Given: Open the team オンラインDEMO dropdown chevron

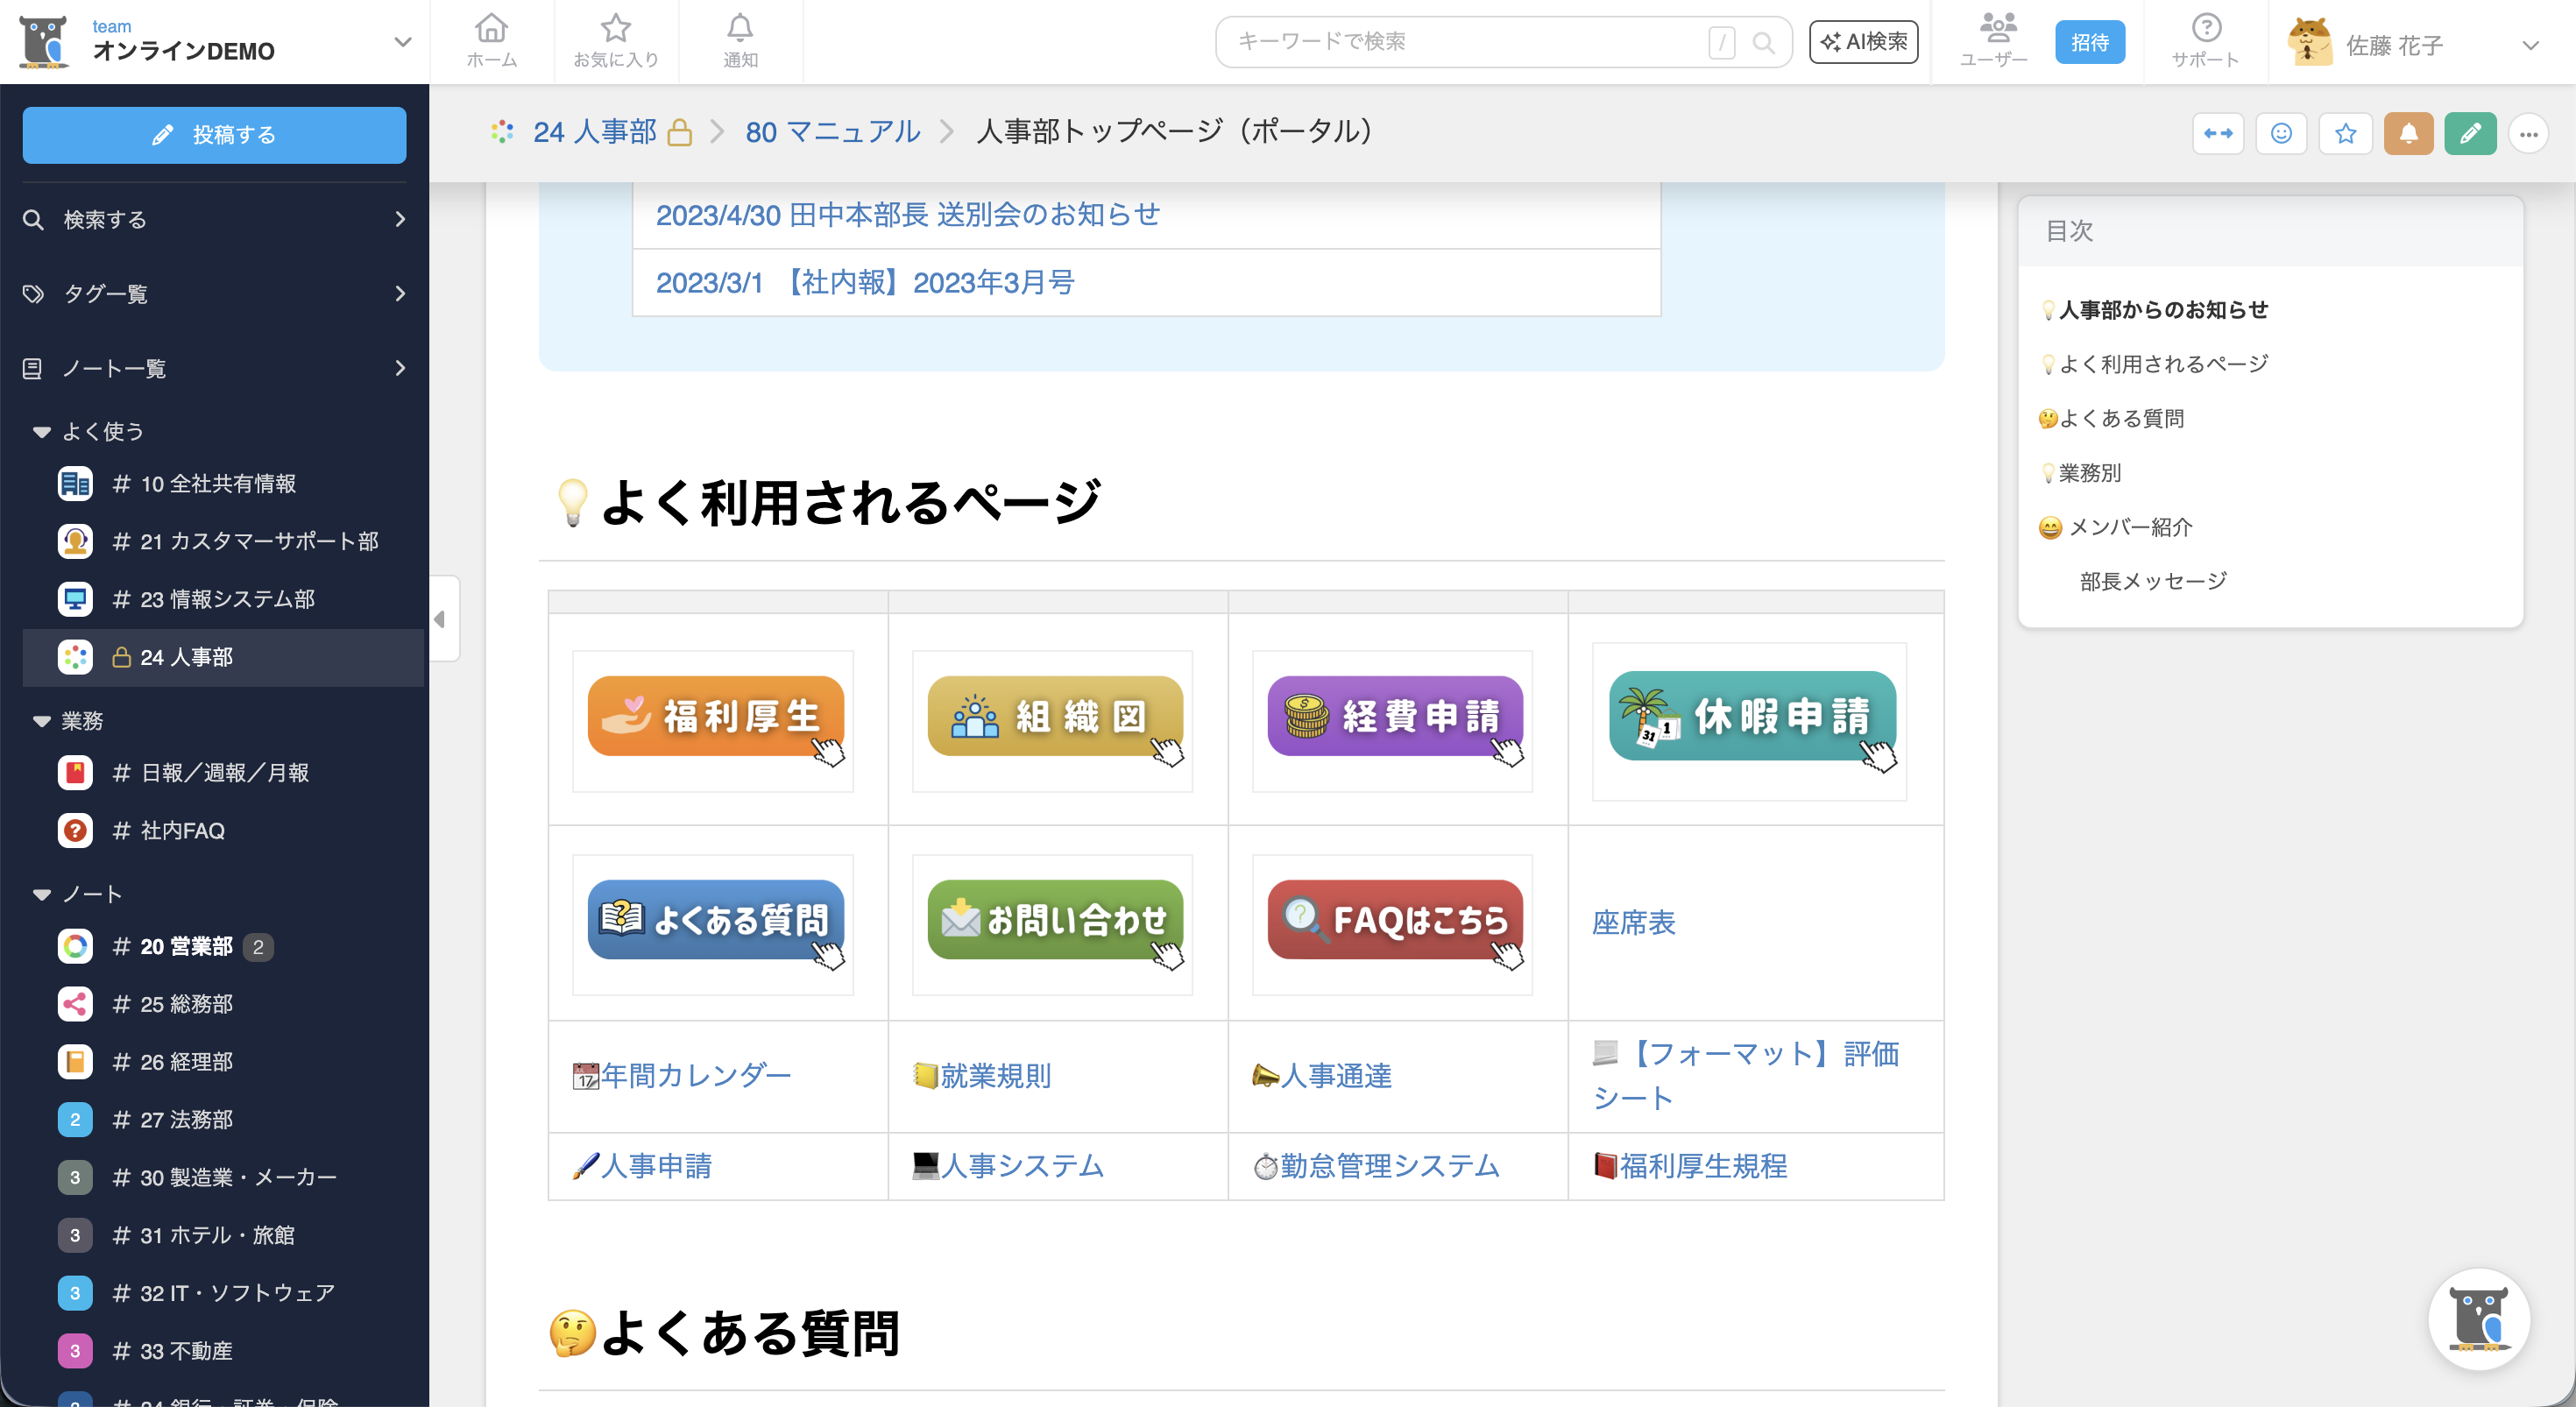Looking at the screenshot, I should coord(402,42).
